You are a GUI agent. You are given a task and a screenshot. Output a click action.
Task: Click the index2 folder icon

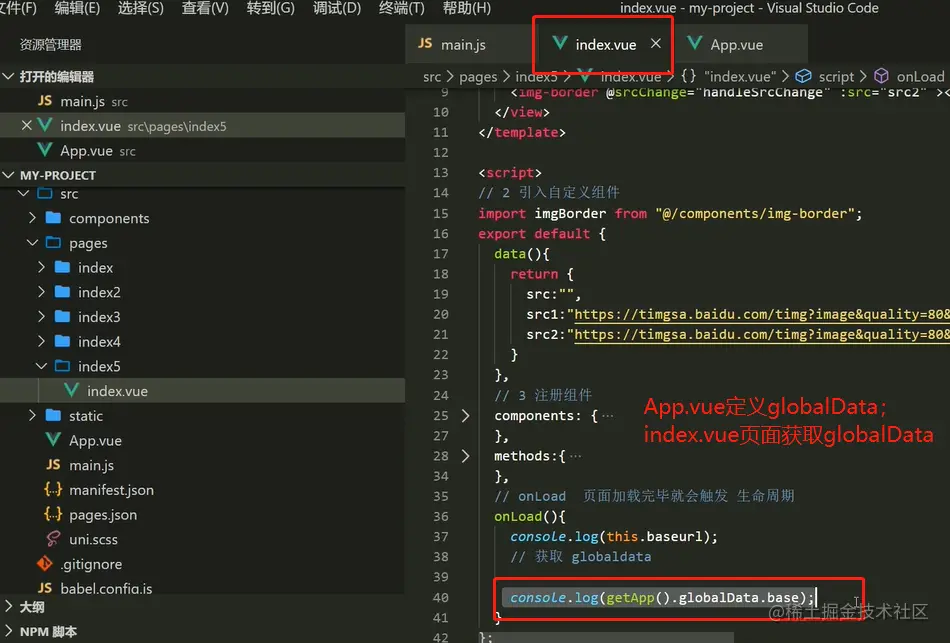pyautogui.click(x=62, y=292)
